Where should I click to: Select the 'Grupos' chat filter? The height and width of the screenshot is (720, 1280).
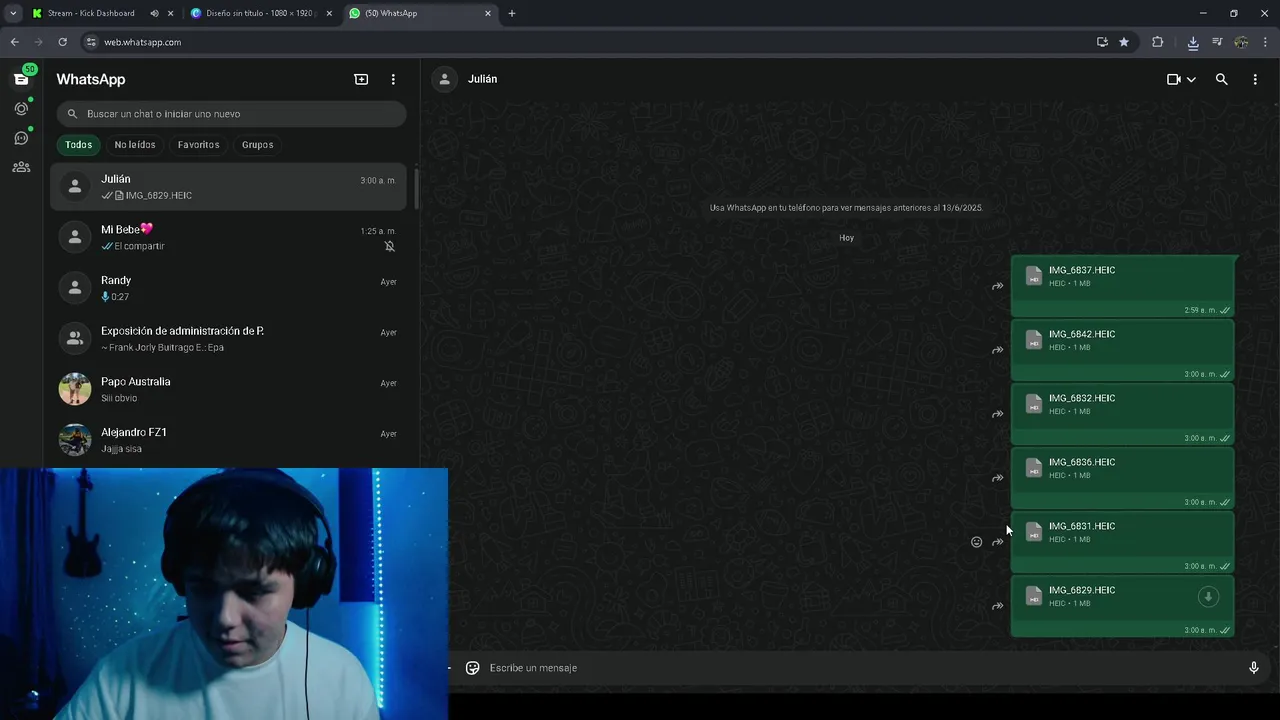pos(257,145)
